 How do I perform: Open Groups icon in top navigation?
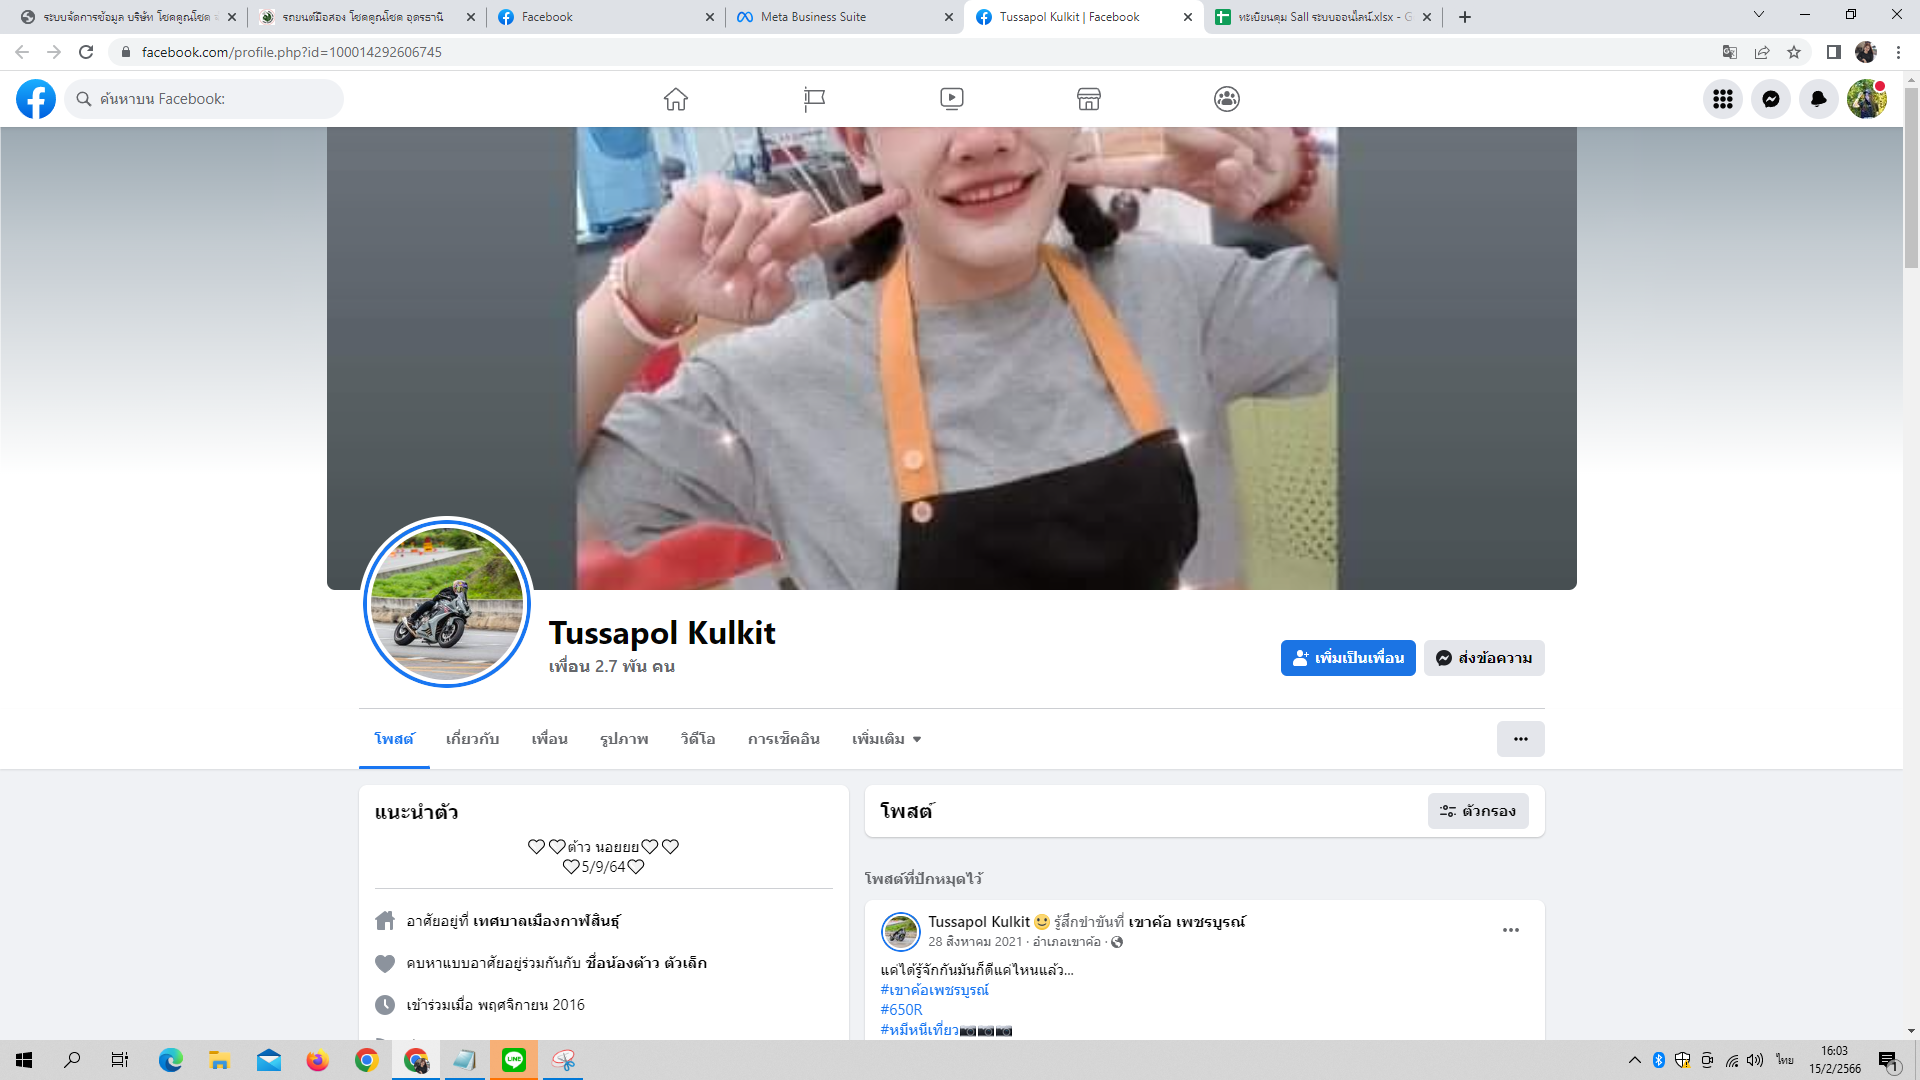[x=1226, y=99]
